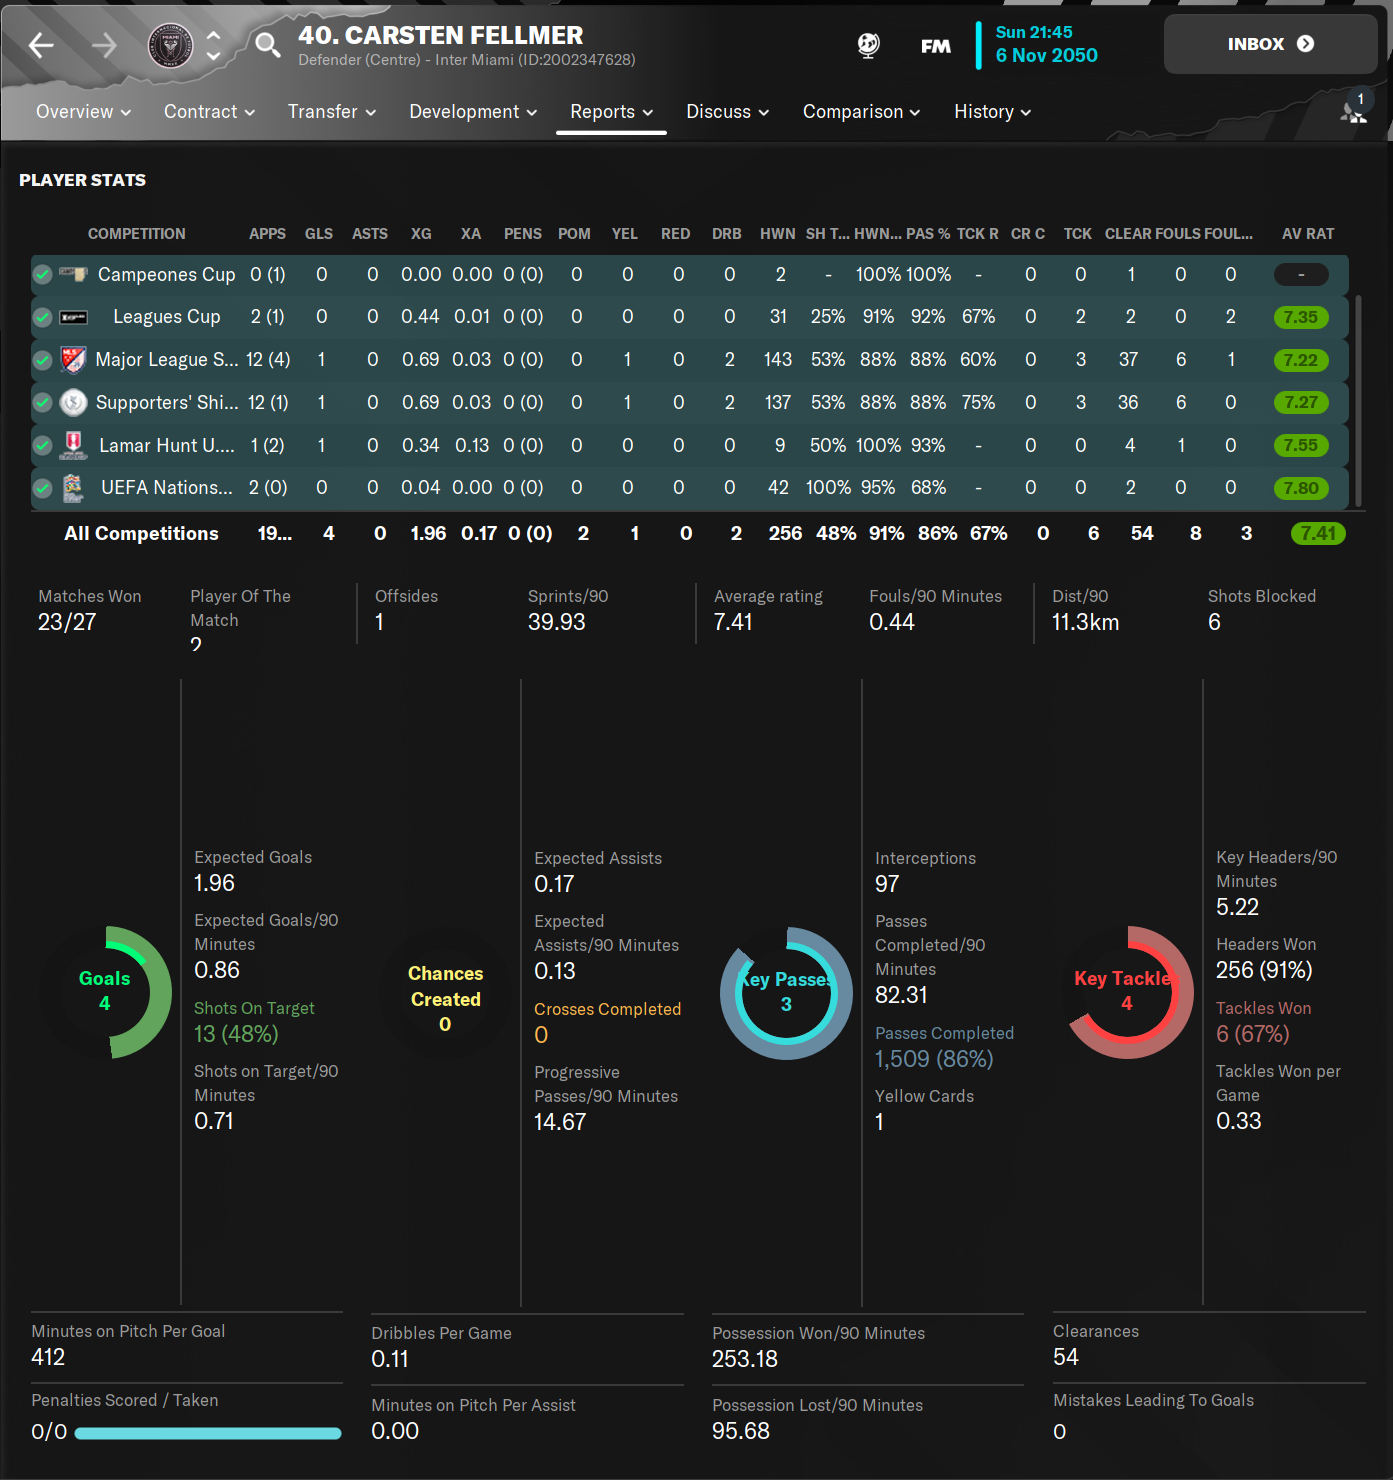Select the Campeones Cup competition name
1393x1480 pixels.
167,274
